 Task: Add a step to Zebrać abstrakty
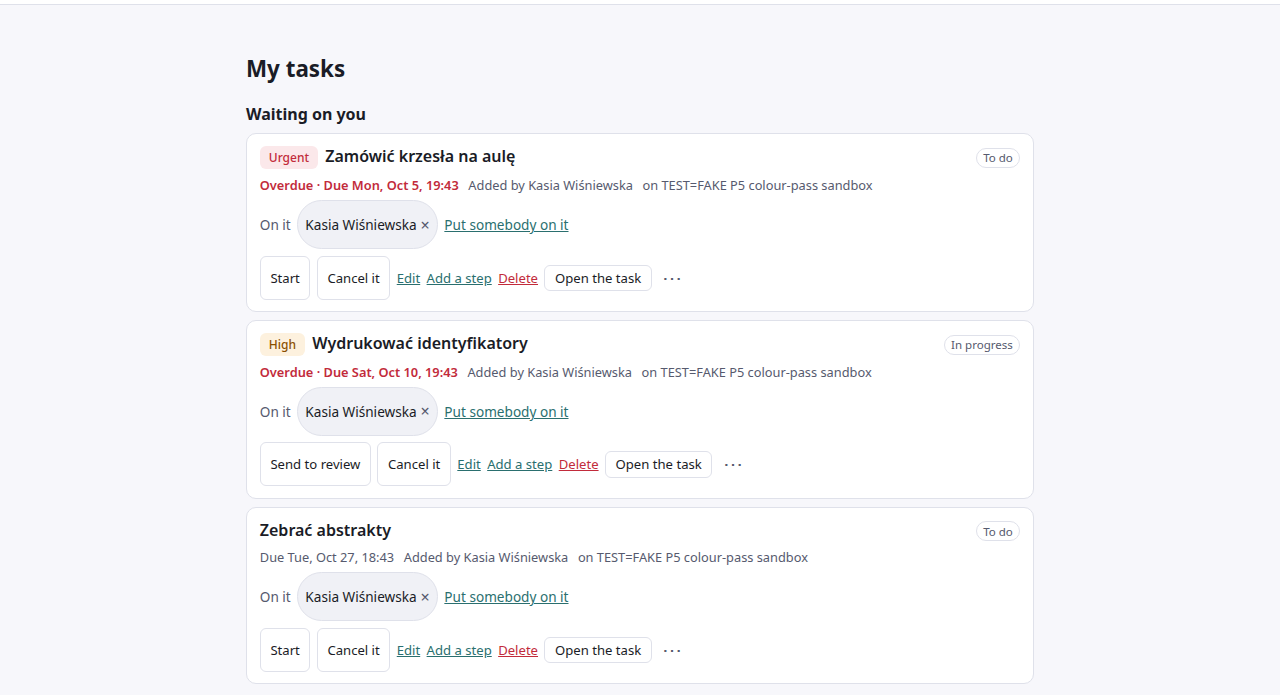pyautogui.click(x=459, y=651)
